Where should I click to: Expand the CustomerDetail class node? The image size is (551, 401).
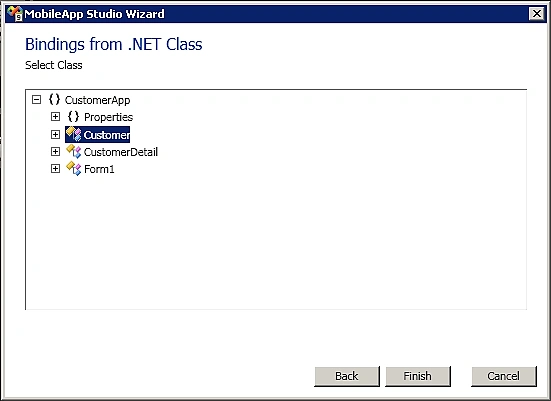point(55,151)
